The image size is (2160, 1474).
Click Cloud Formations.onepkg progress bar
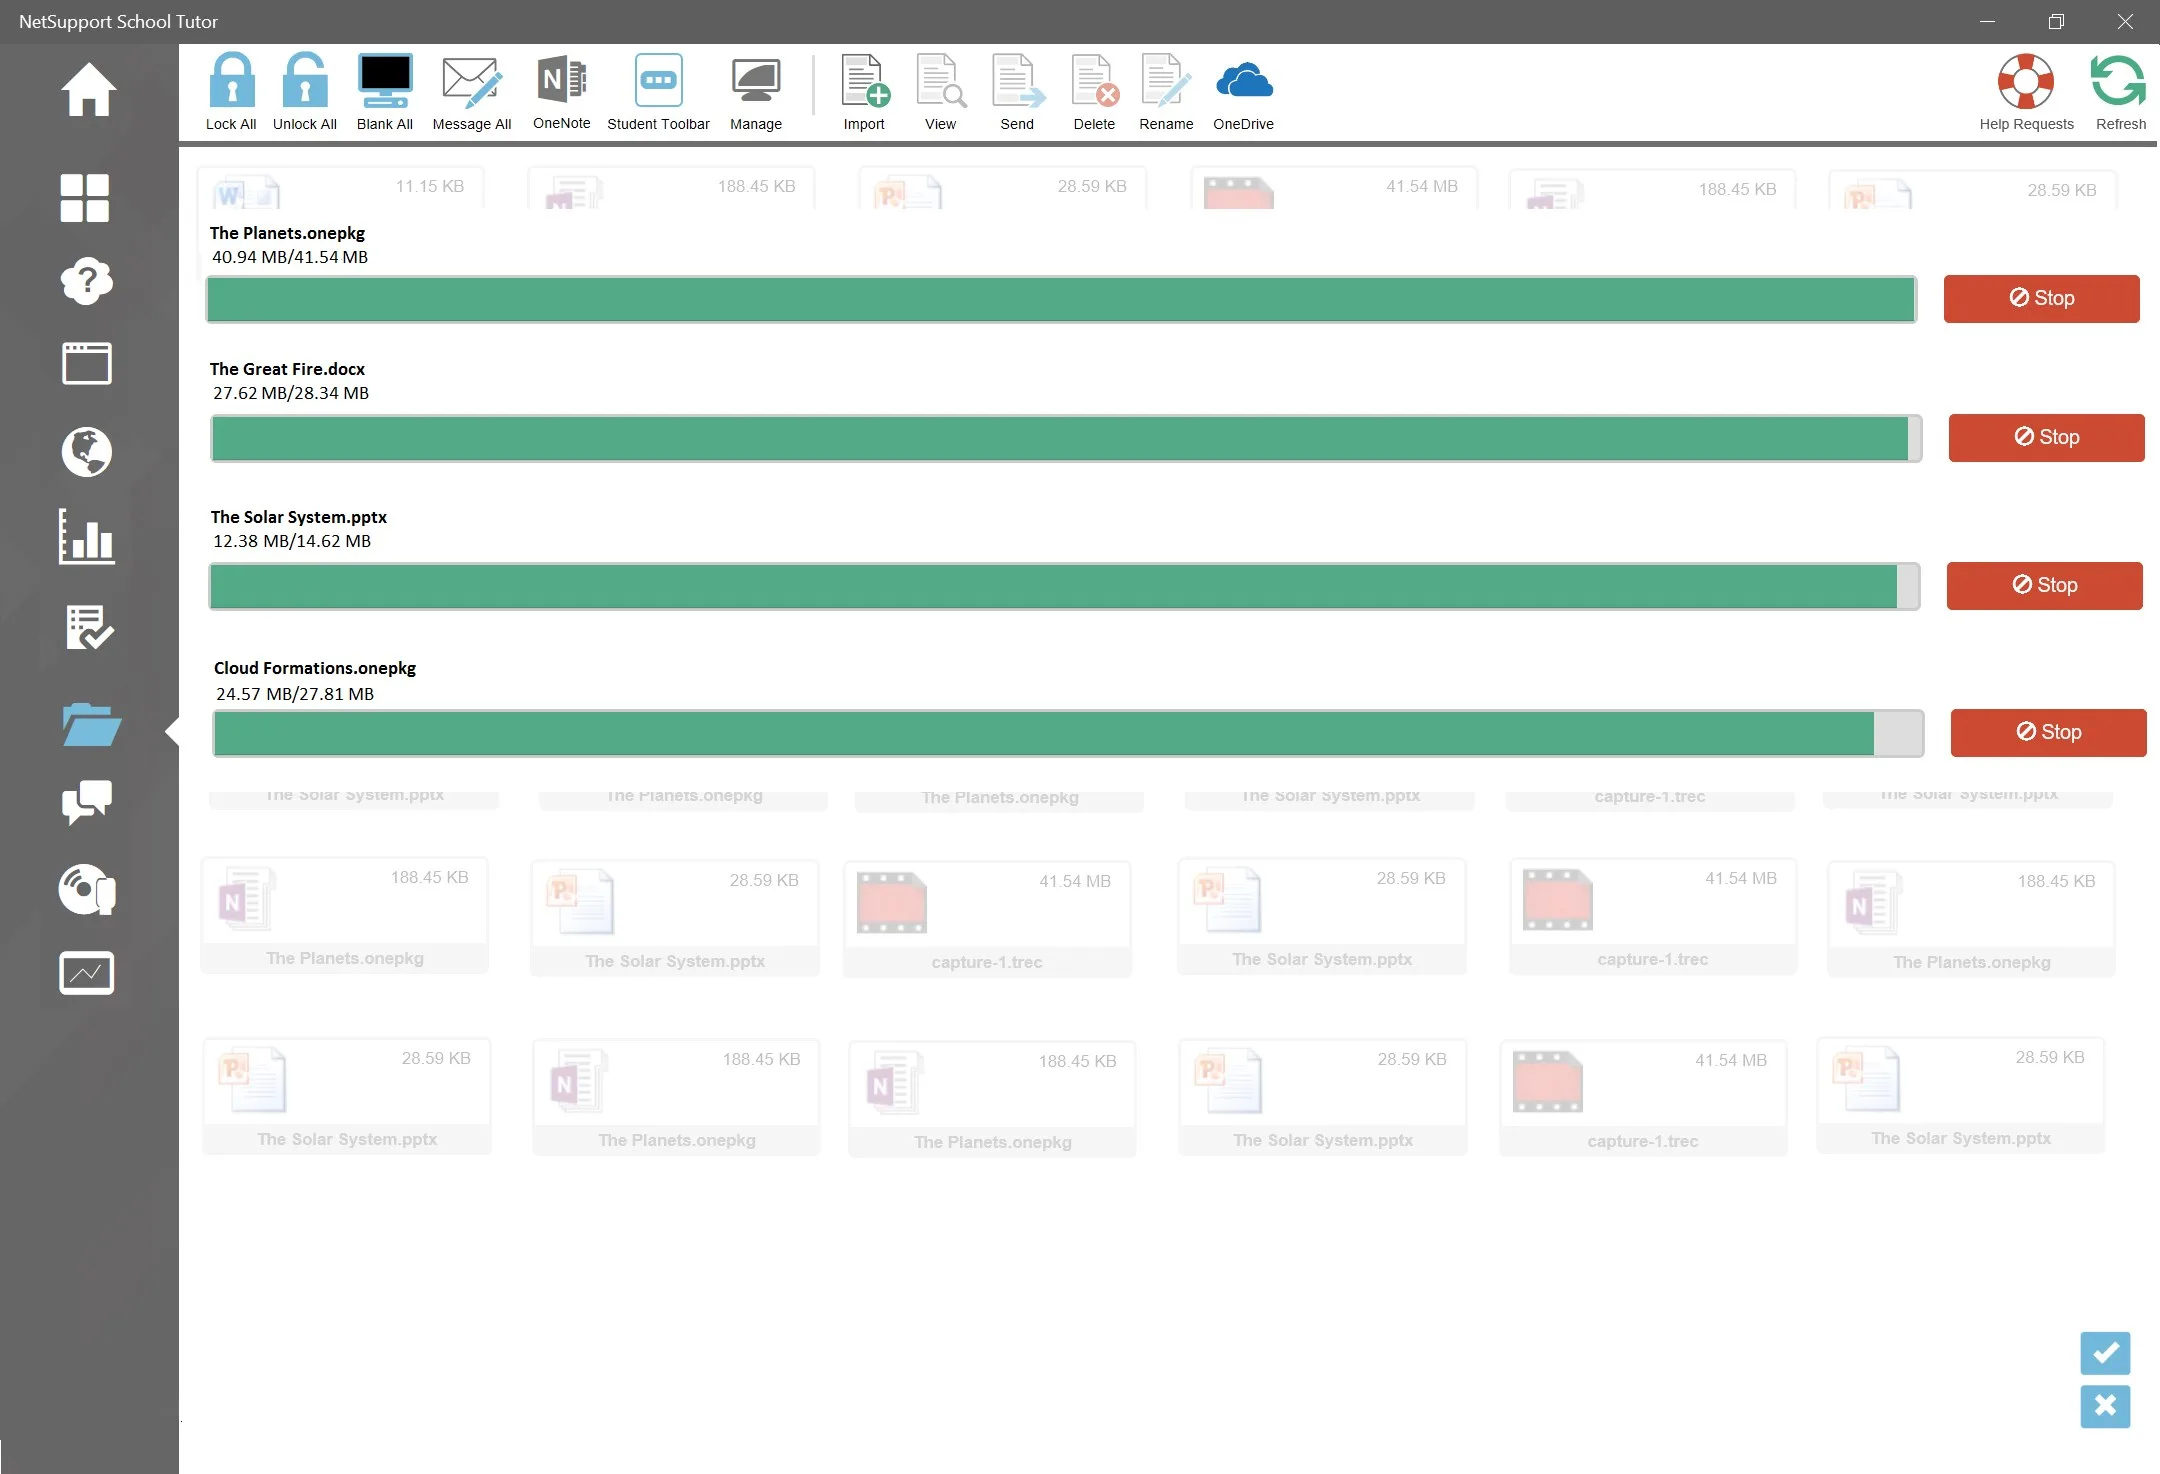tap(1068, 734)
